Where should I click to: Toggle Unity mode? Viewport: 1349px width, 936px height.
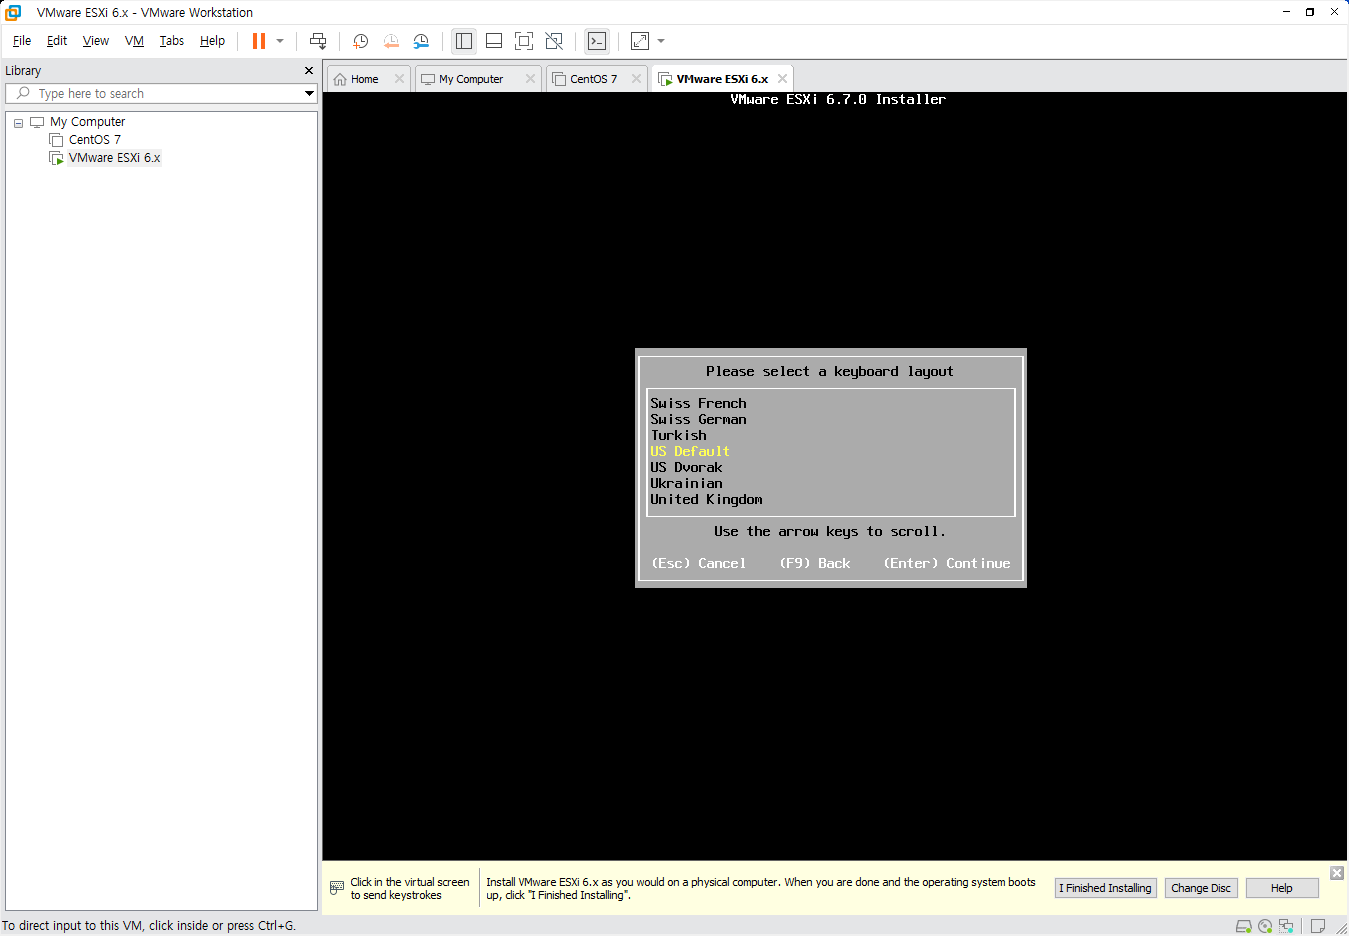pos(554,41)
